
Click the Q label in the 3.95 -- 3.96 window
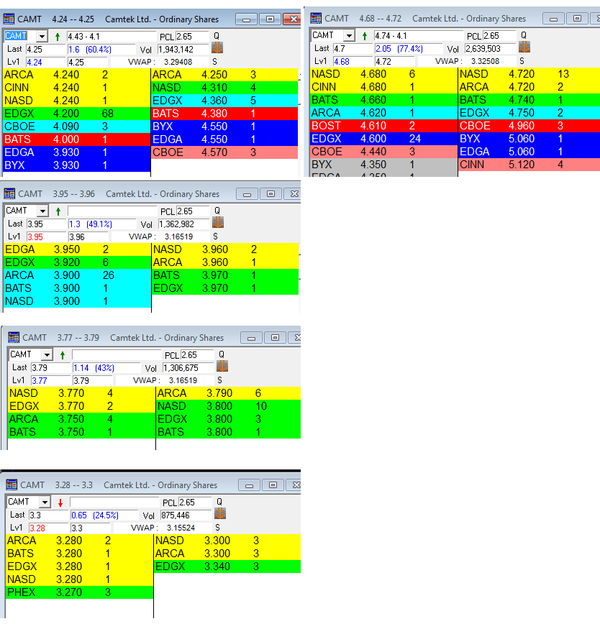click(220, 210)
